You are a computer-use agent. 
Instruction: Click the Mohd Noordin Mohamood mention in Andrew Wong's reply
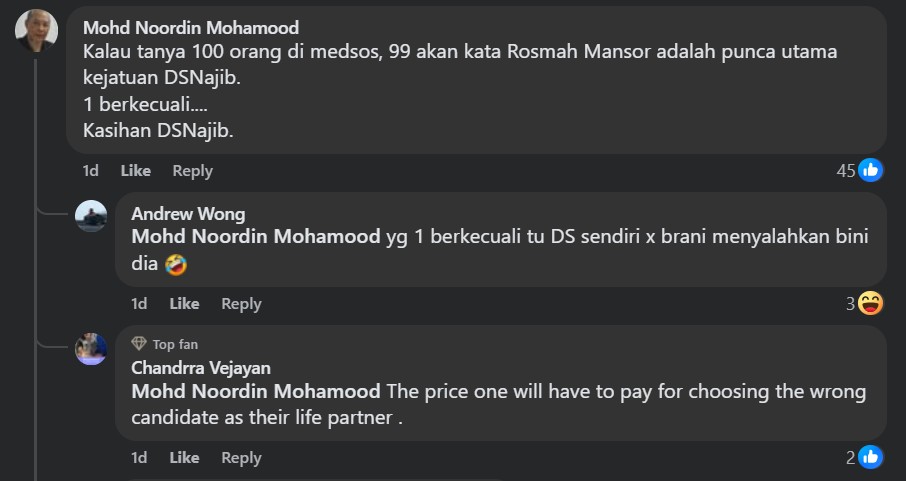tap(256, 237)
